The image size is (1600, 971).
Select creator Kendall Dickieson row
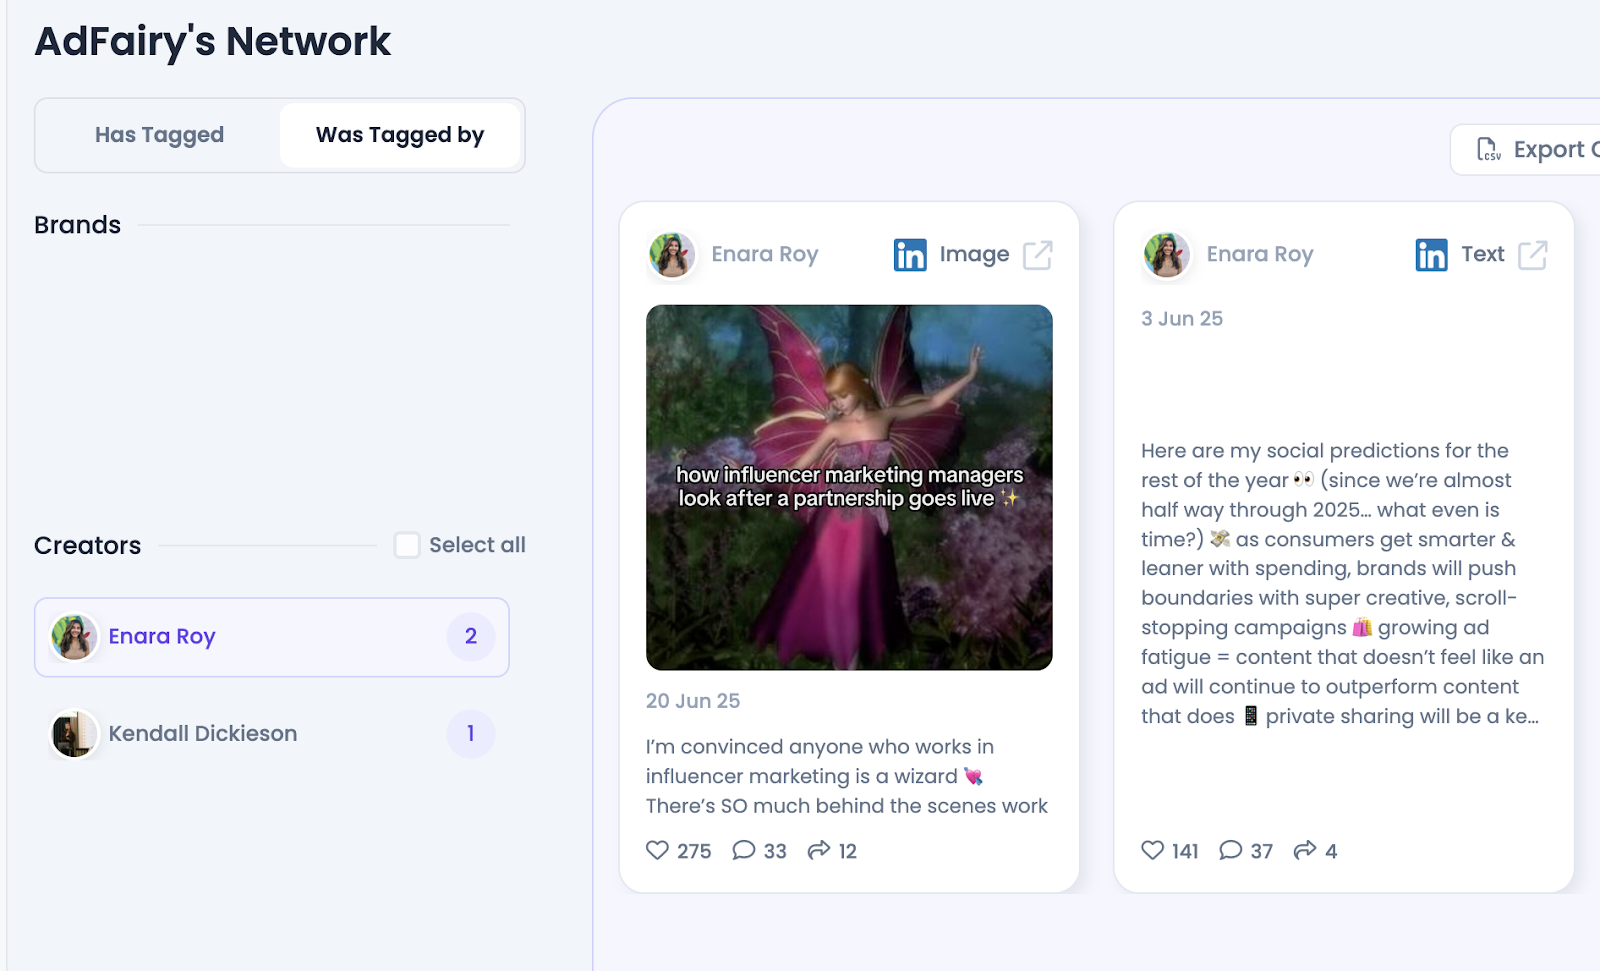pos(272,734)
